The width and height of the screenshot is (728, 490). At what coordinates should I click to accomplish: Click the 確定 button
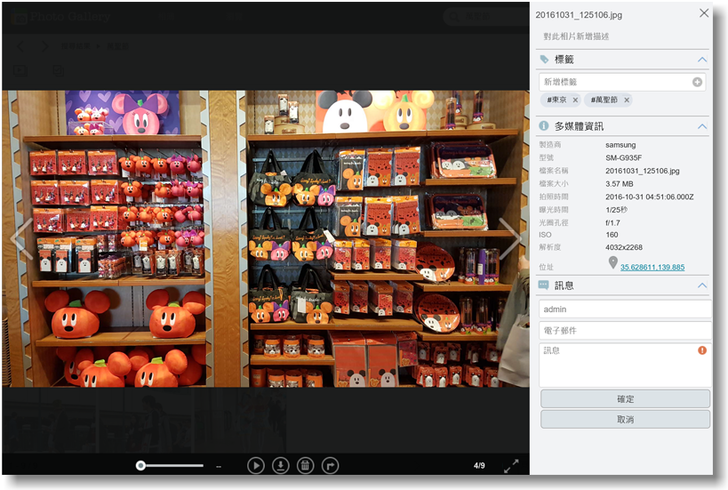point(625,399)
